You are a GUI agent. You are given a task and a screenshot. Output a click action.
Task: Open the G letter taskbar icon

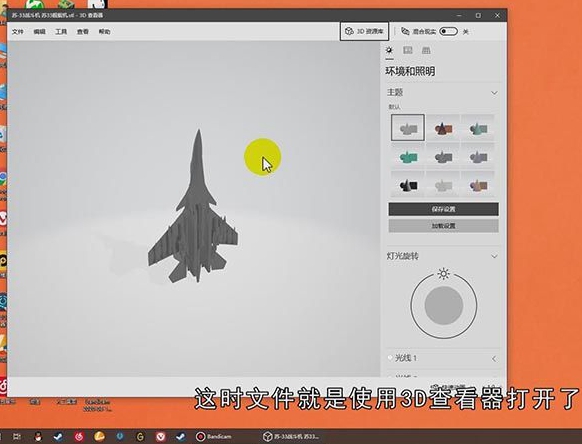pos(140,437)
